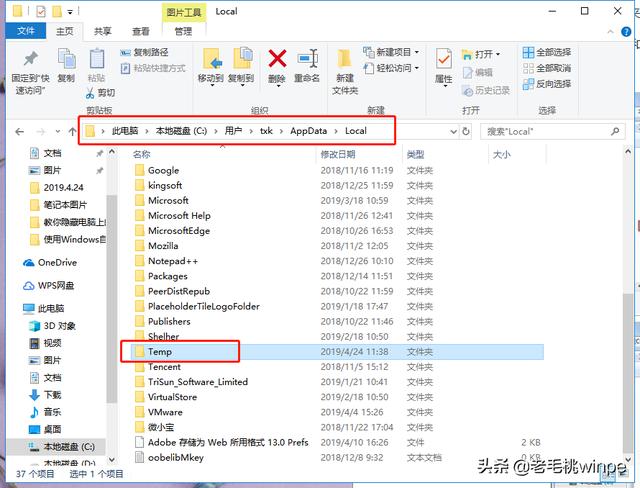The height and width of the screenshot is (488, 640).
Task: Select the Tencent folder
Action: [337, 367]
